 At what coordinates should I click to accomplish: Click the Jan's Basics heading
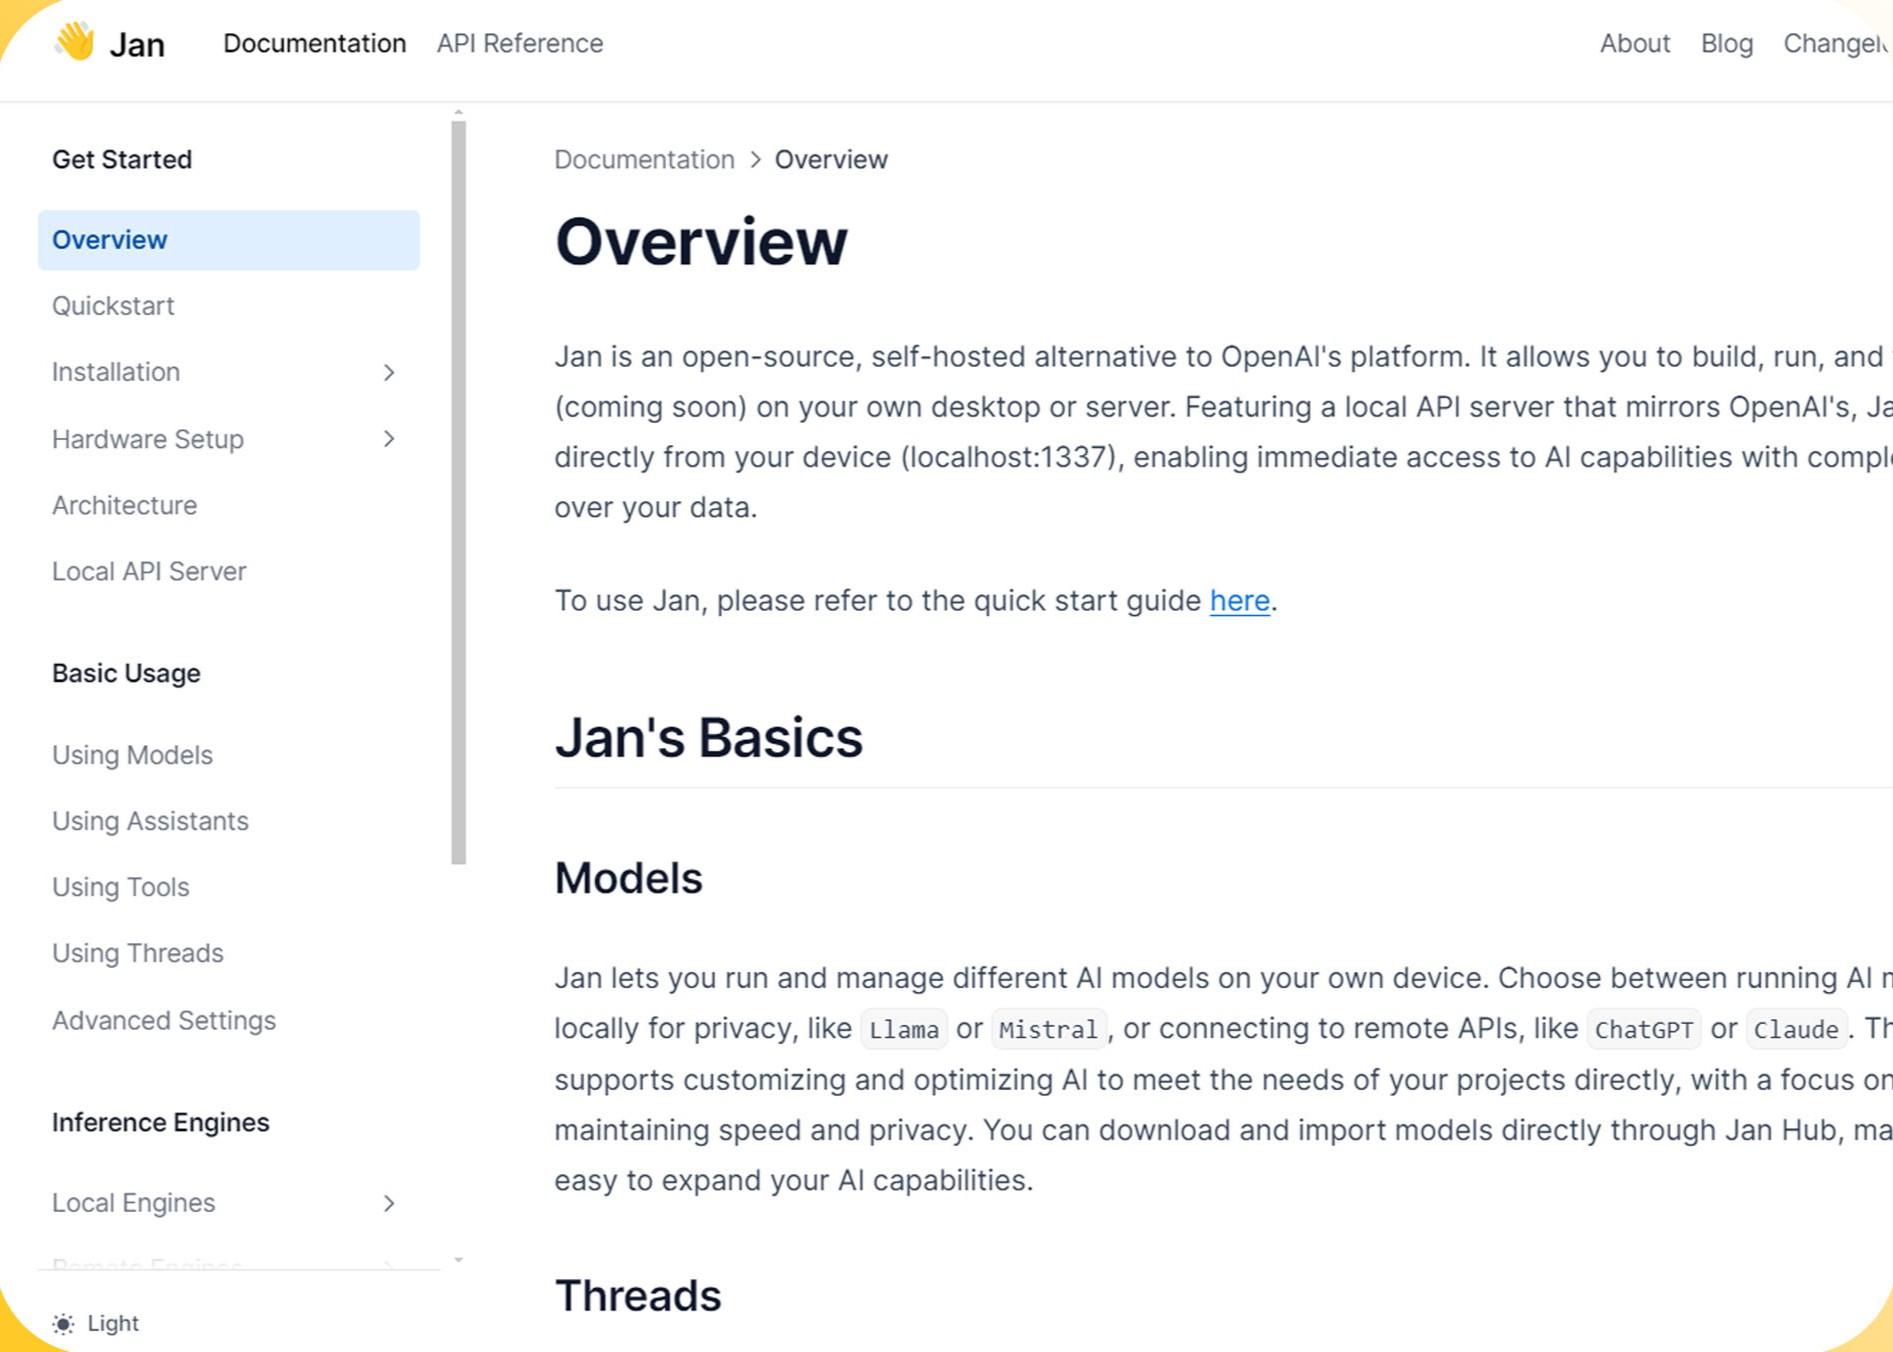709,738
